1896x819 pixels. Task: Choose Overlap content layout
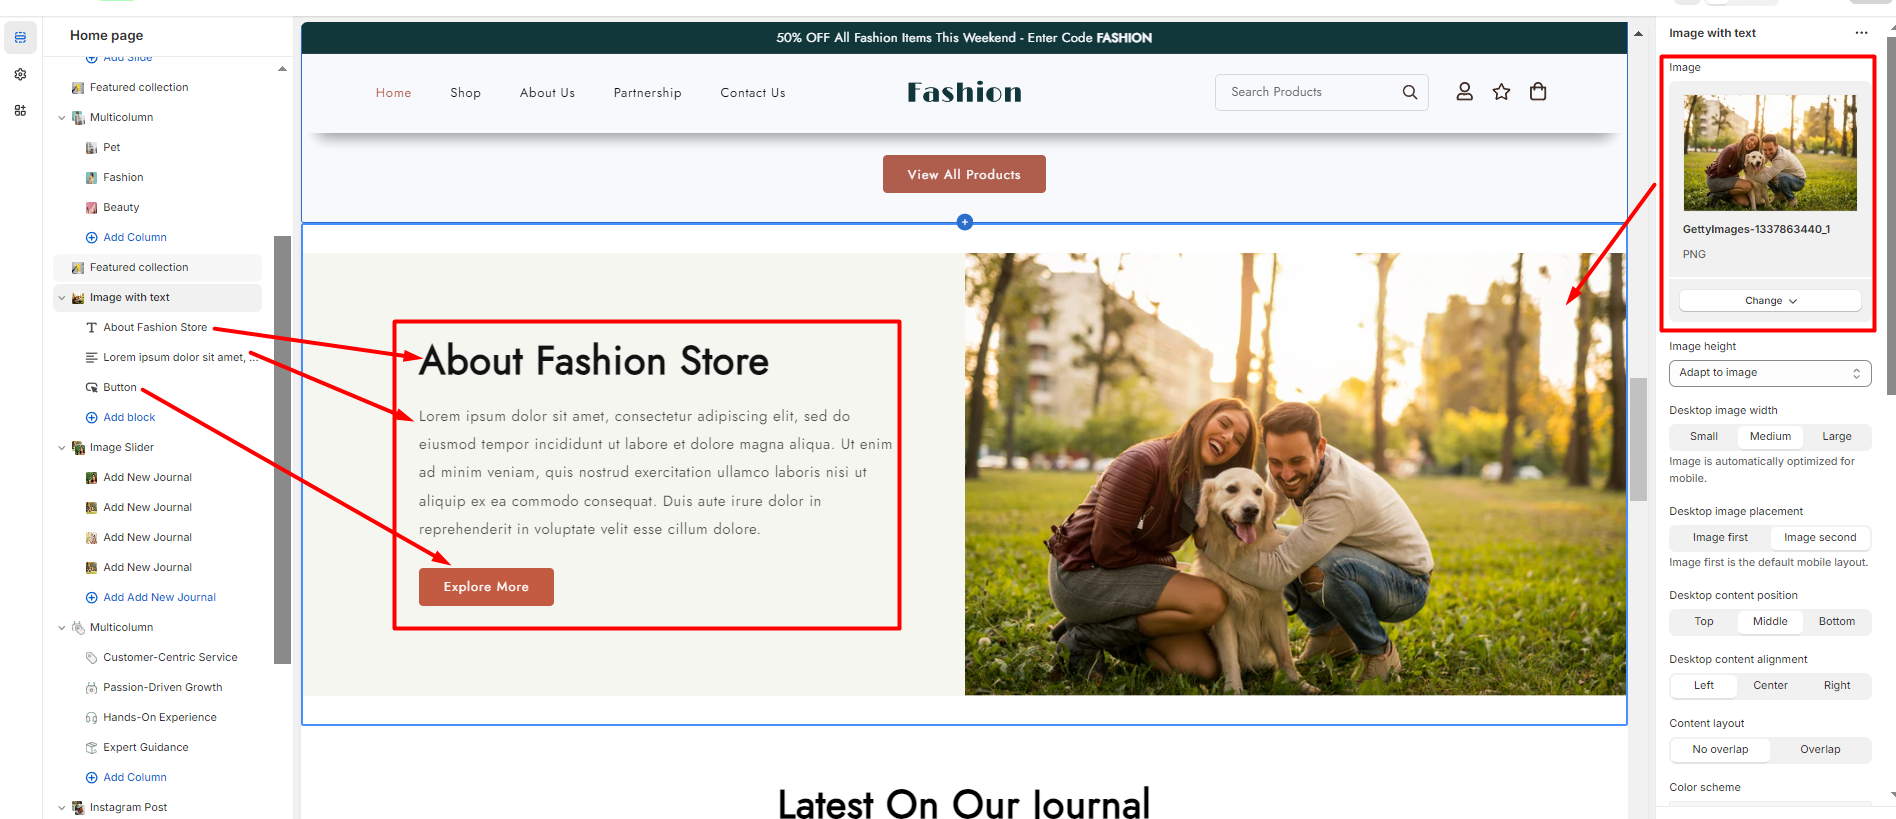(x=1820, y=749)
